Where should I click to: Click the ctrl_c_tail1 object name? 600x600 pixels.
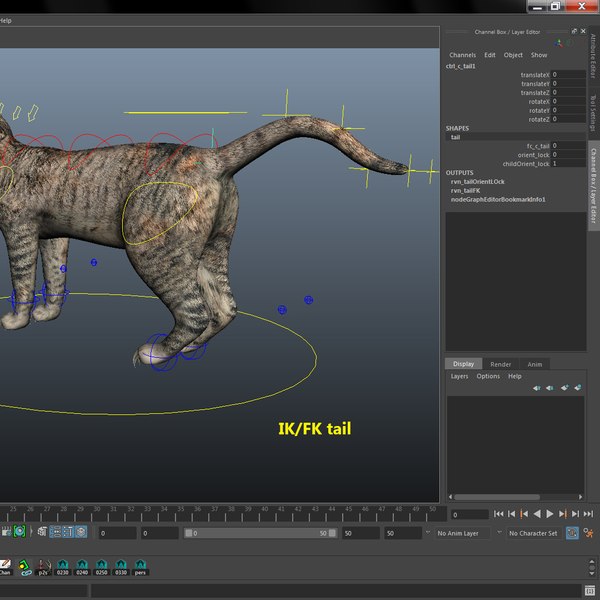pos(460,66)
